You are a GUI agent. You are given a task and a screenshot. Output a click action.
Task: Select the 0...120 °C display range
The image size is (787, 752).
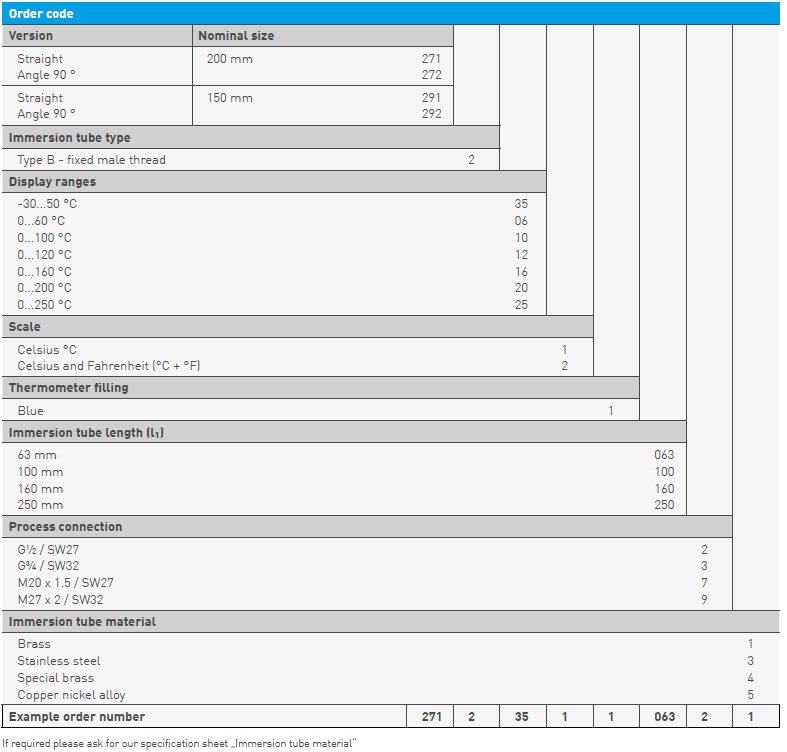click(44, 255)
